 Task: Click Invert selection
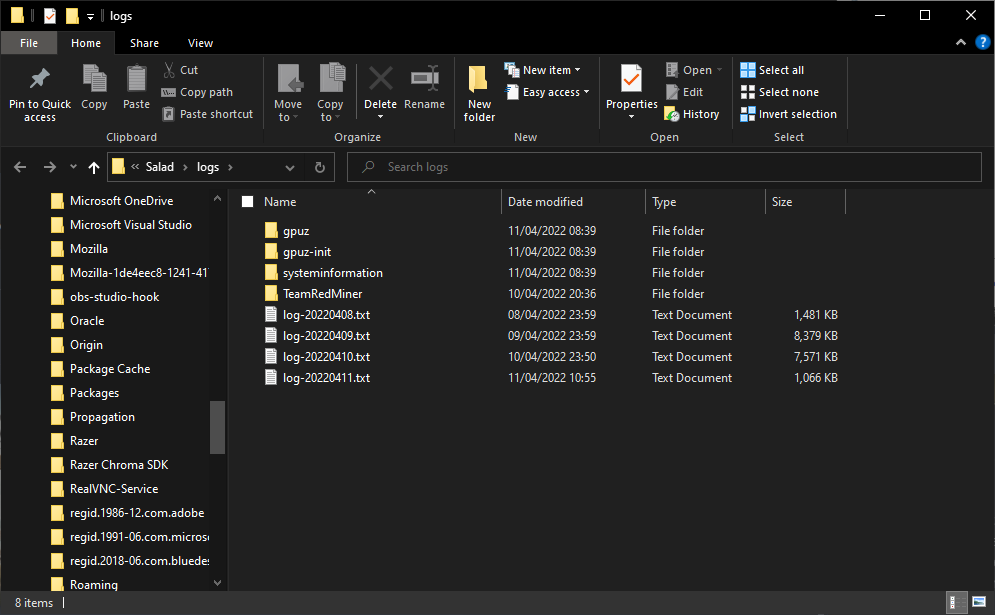pos(789,114)
